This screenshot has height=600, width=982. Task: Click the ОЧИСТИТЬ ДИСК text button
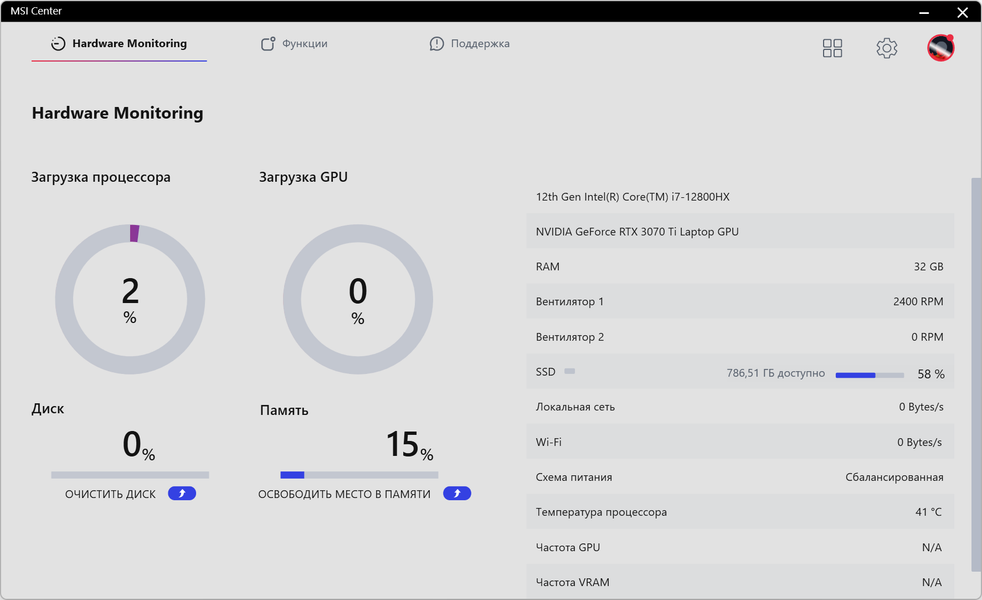[110, 494]
